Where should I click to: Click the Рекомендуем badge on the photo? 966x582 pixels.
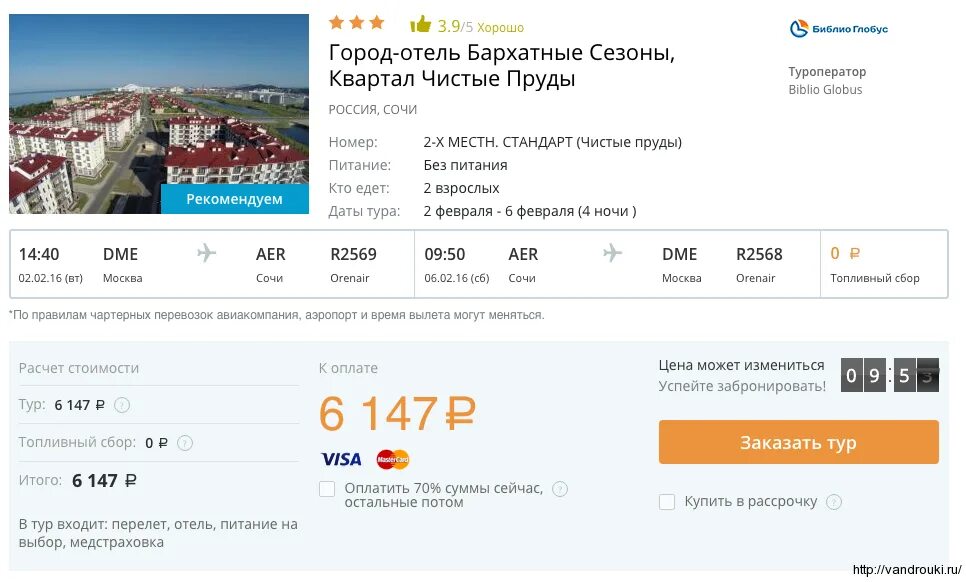click(235, 199)
